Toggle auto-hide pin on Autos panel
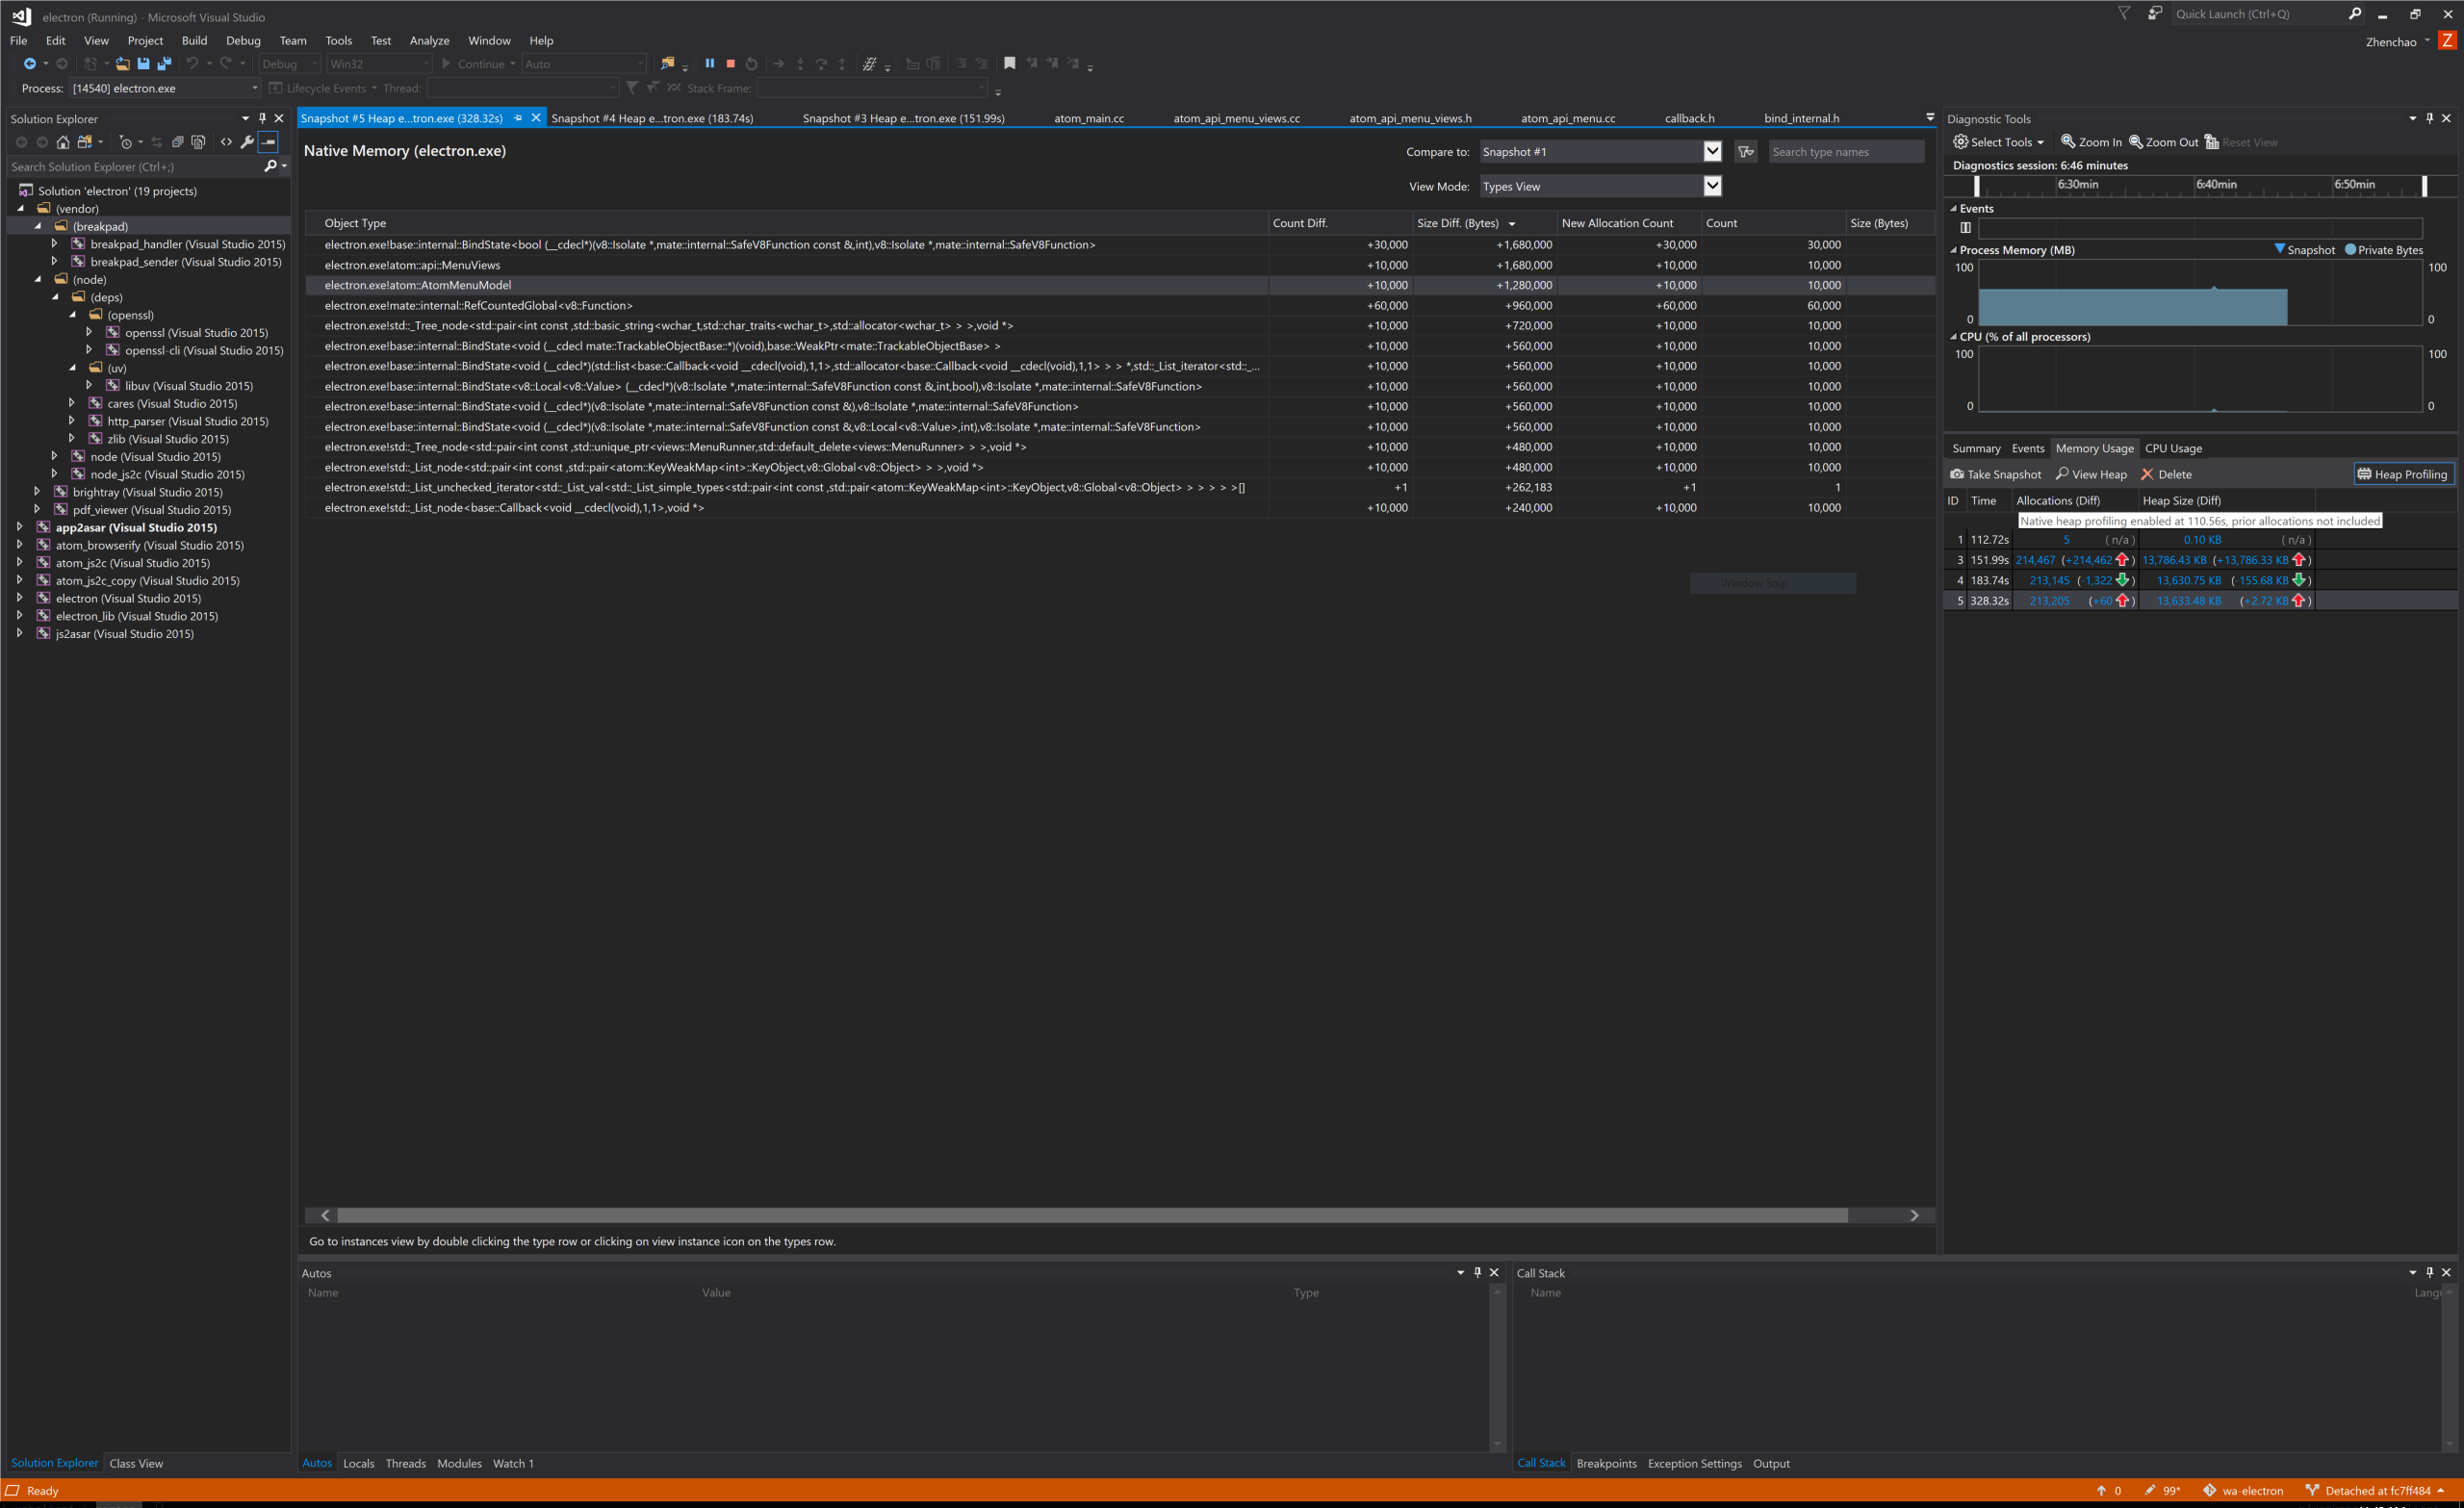This screenshot has width=2464, height=1508. pos(1477,1273)
